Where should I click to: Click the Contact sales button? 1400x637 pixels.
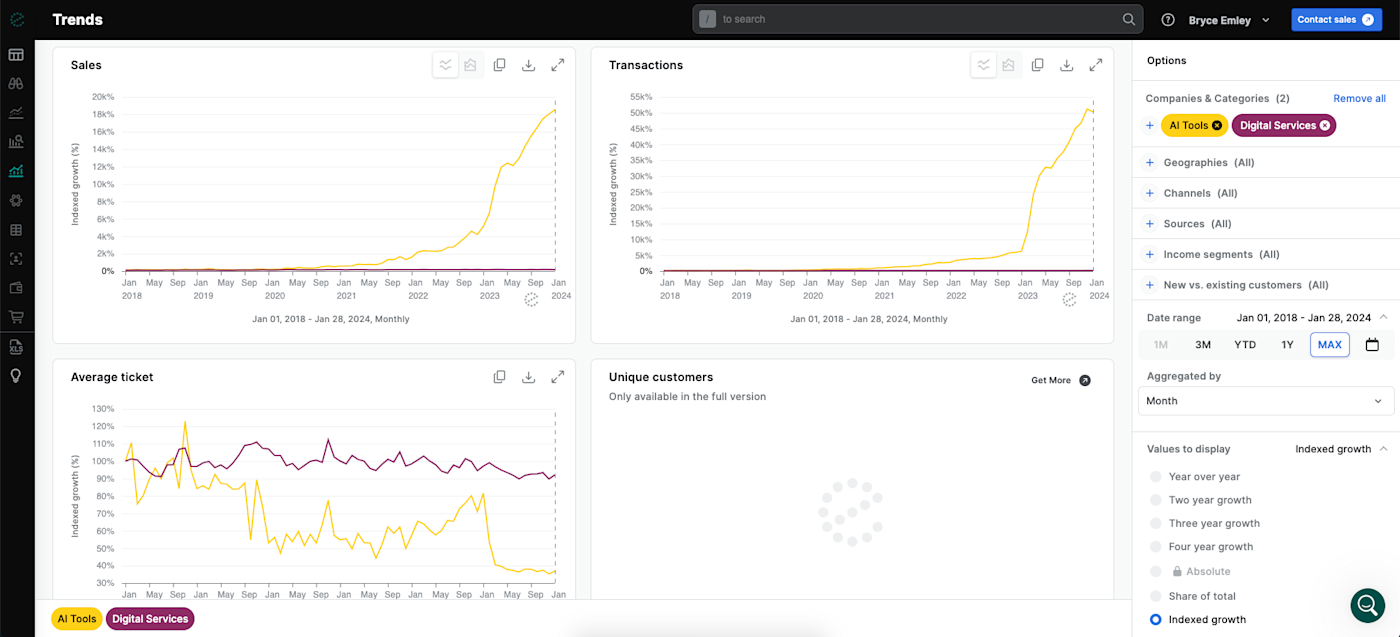click(1334, 20)
